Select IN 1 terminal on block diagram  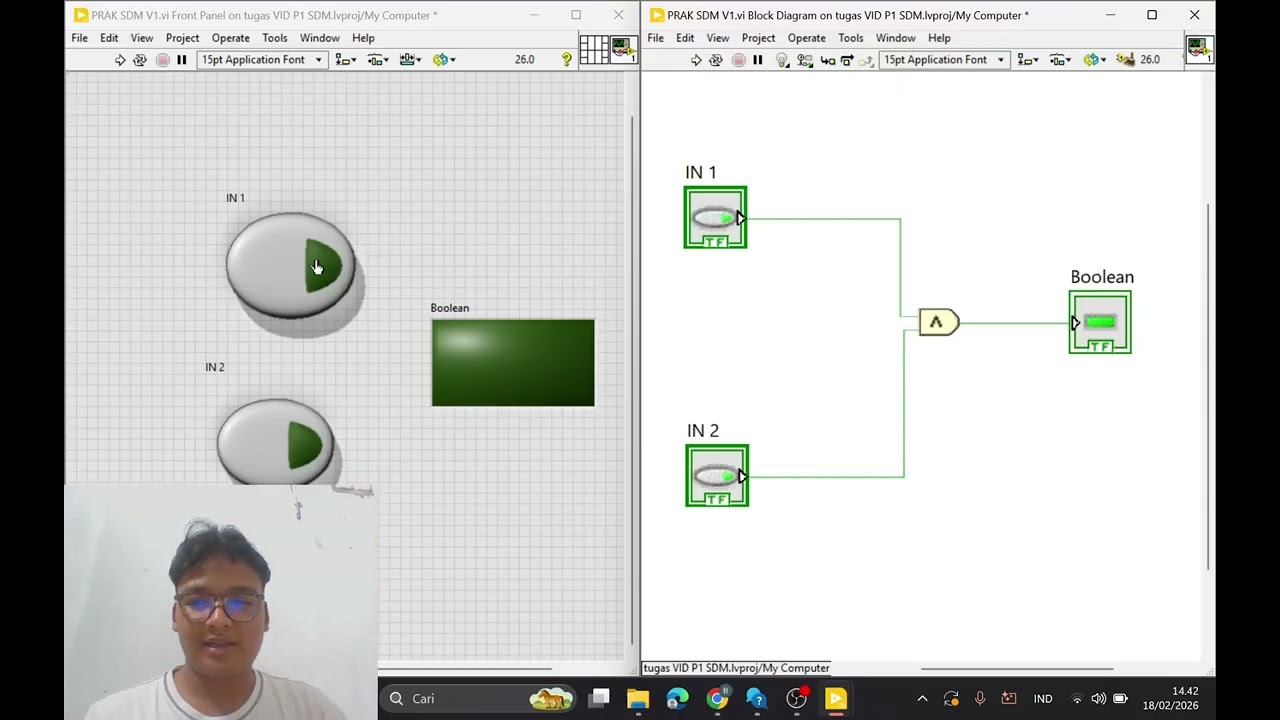[x=715, y=217]
